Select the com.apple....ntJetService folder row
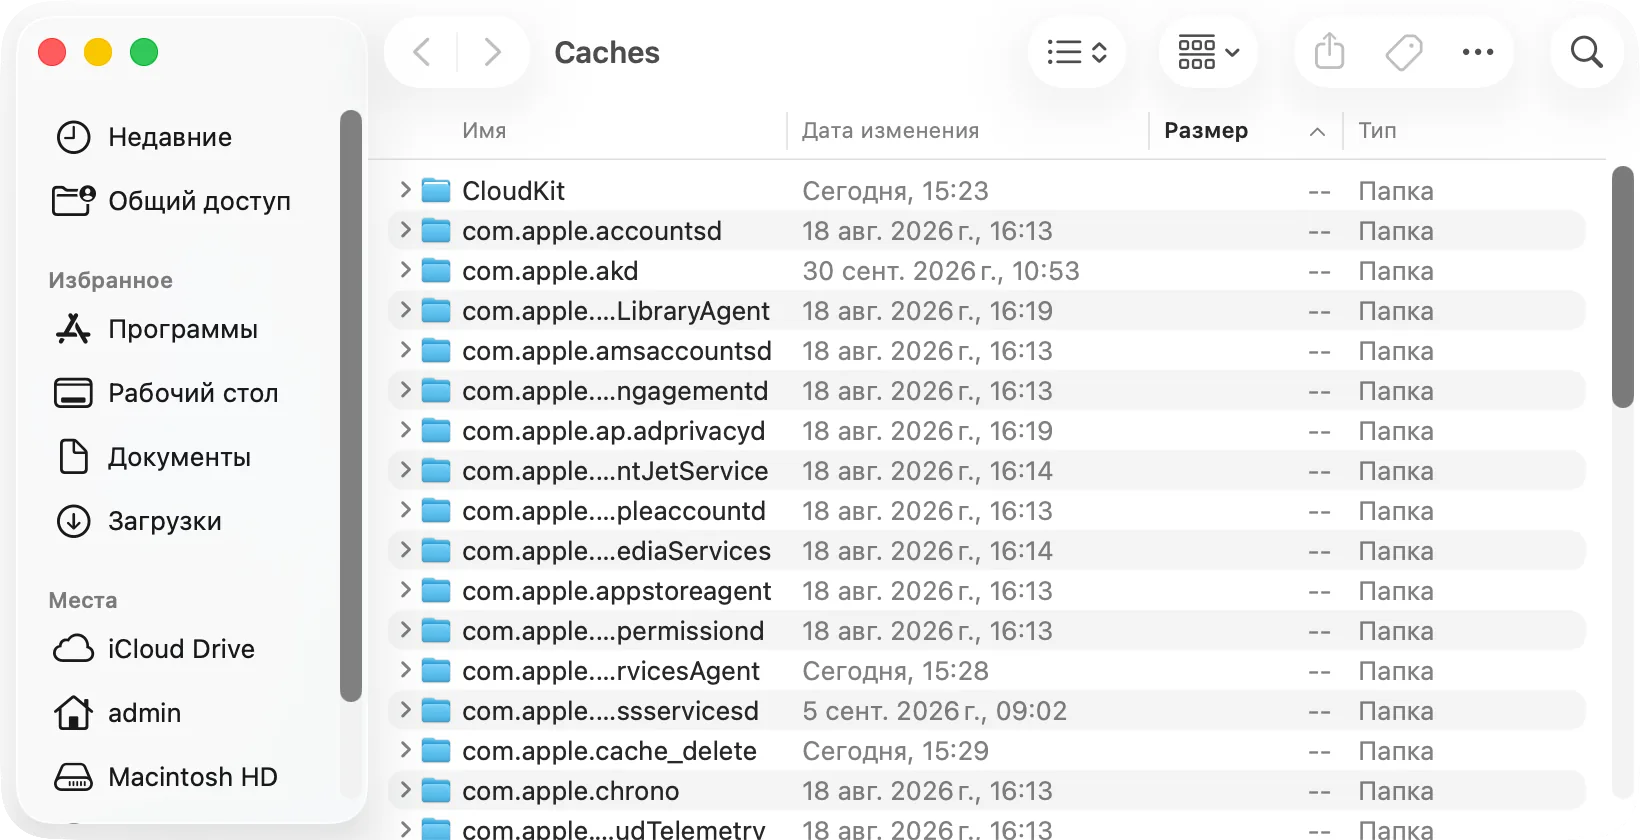Image resolution: width=1640 pixels, height=840 pixels. coord(986,471)
